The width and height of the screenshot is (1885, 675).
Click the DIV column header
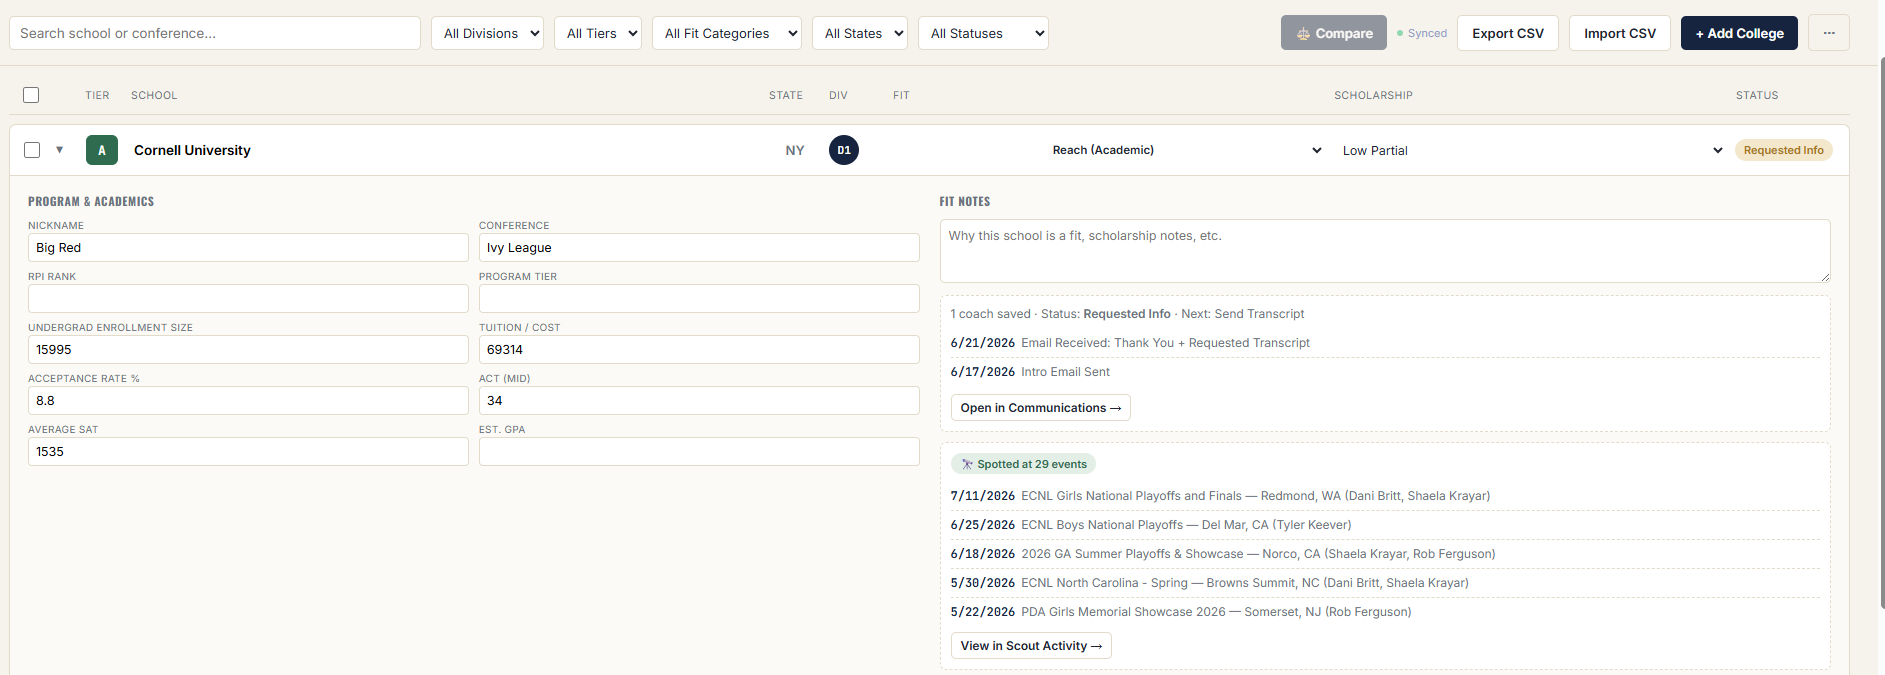click(838, 95)
